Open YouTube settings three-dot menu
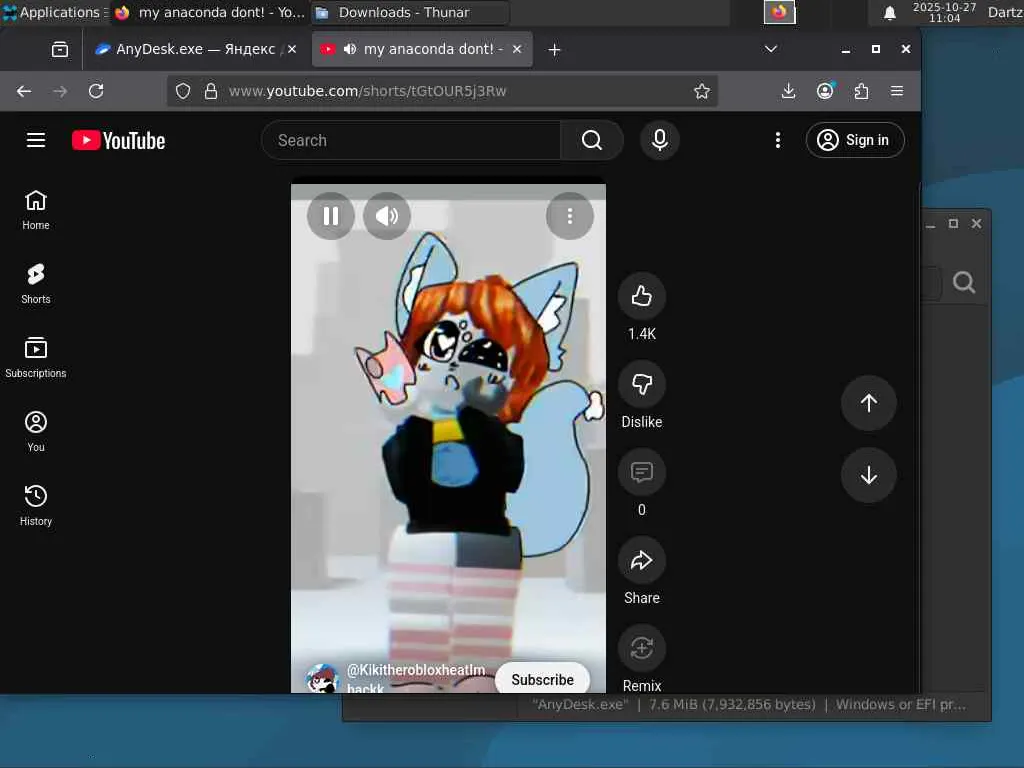 [x=778, y=140]
